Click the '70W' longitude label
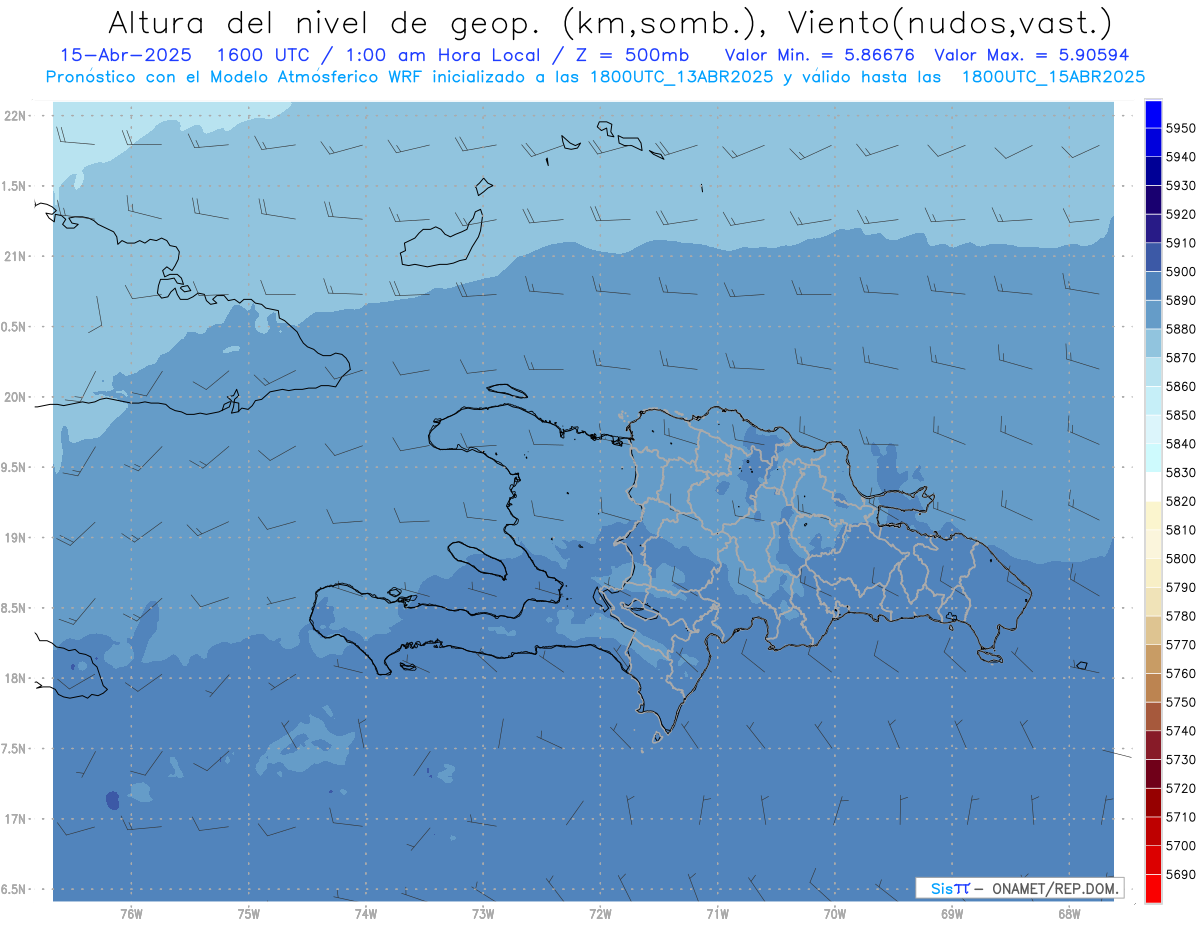Viewport: 1200px width, 927px height. coord(834,914)
